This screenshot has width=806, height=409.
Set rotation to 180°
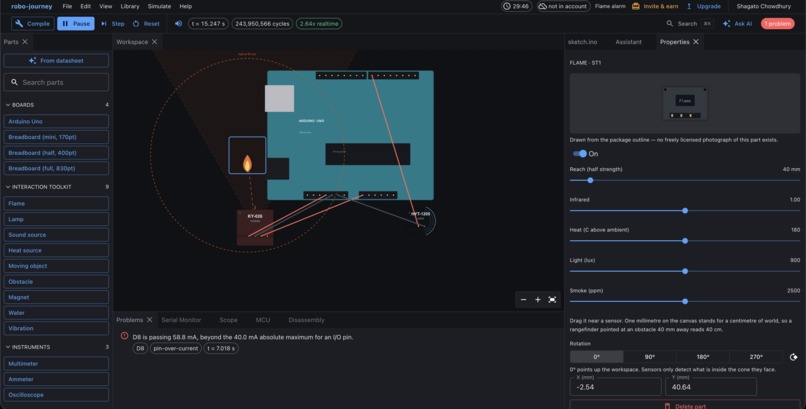(x=703, y=357)
